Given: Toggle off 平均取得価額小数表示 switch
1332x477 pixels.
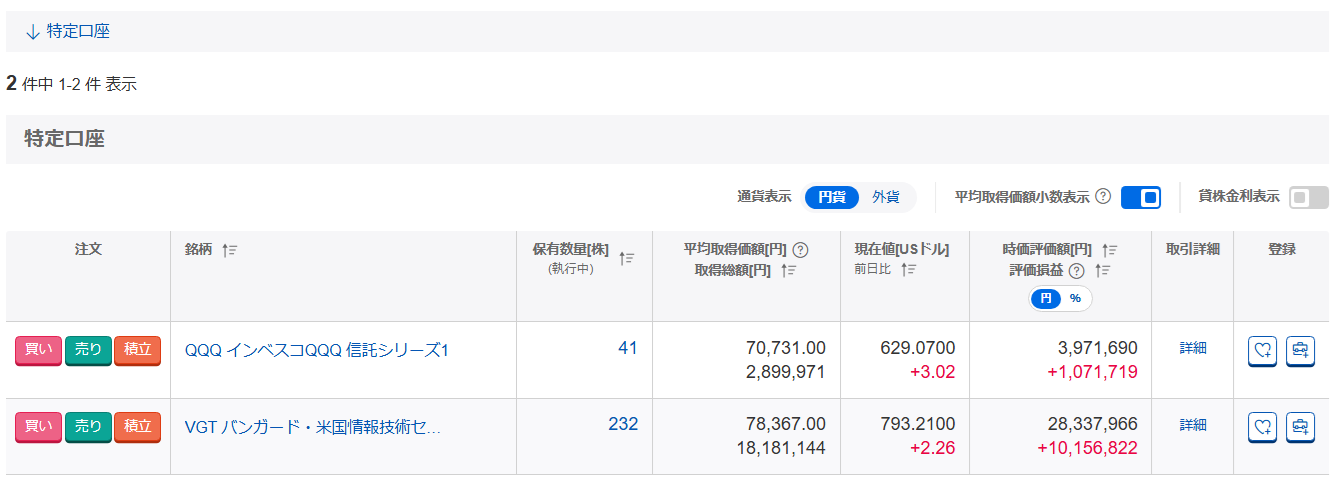Looking at the screenshot, I should coord(1141,197).
